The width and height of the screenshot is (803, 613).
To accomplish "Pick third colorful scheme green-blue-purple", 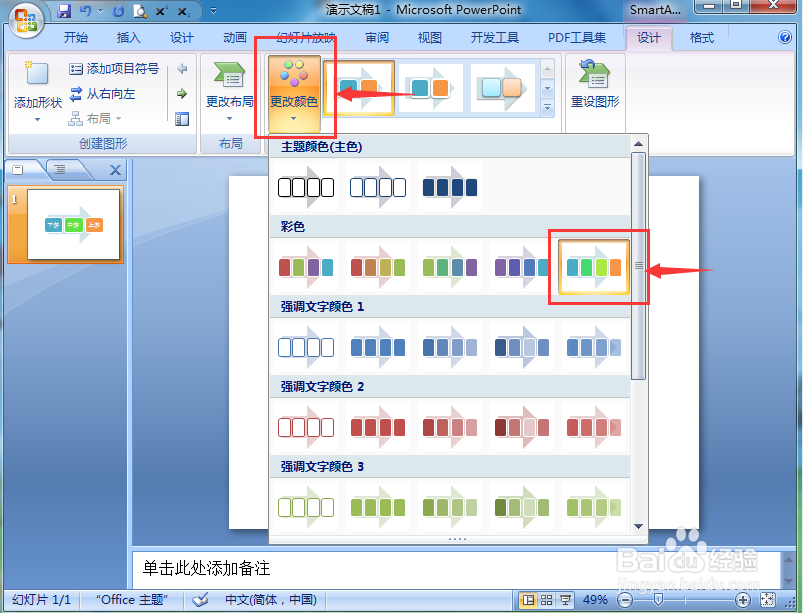I will tap(450, 267).
